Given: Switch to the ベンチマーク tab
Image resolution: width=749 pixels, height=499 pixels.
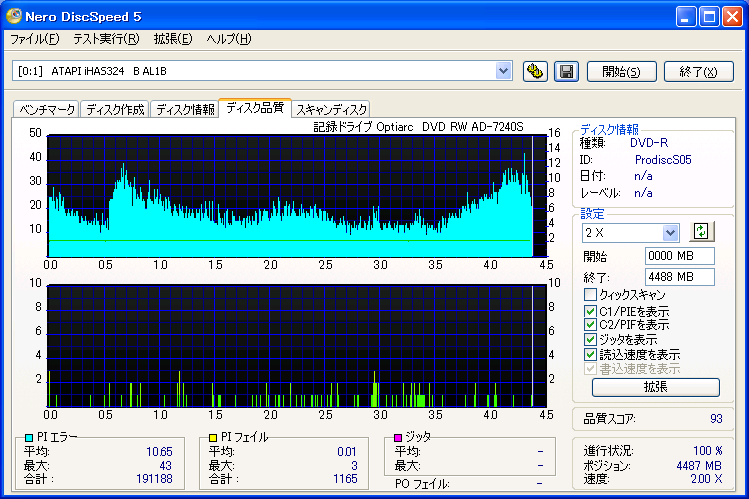Looking at the screenshot, I should [x=46, y=109].
